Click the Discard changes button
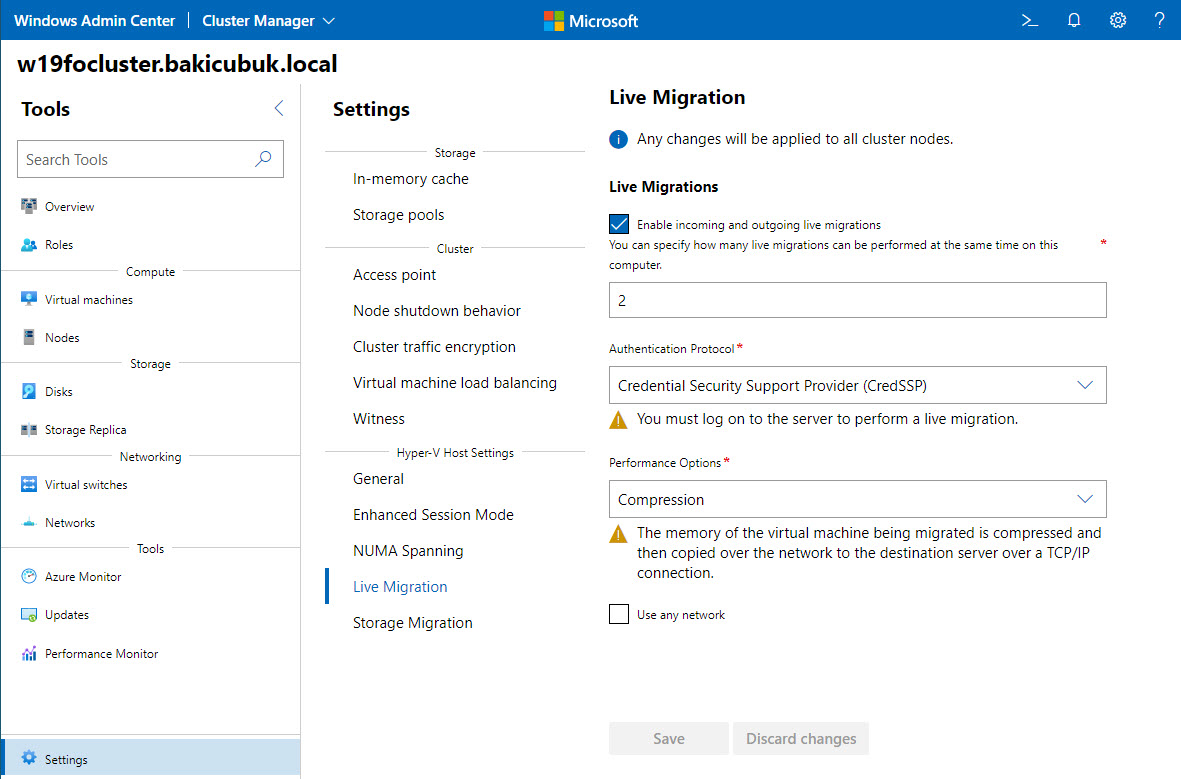Viewport: 1181px width, 779px height. tap(801, 738)
